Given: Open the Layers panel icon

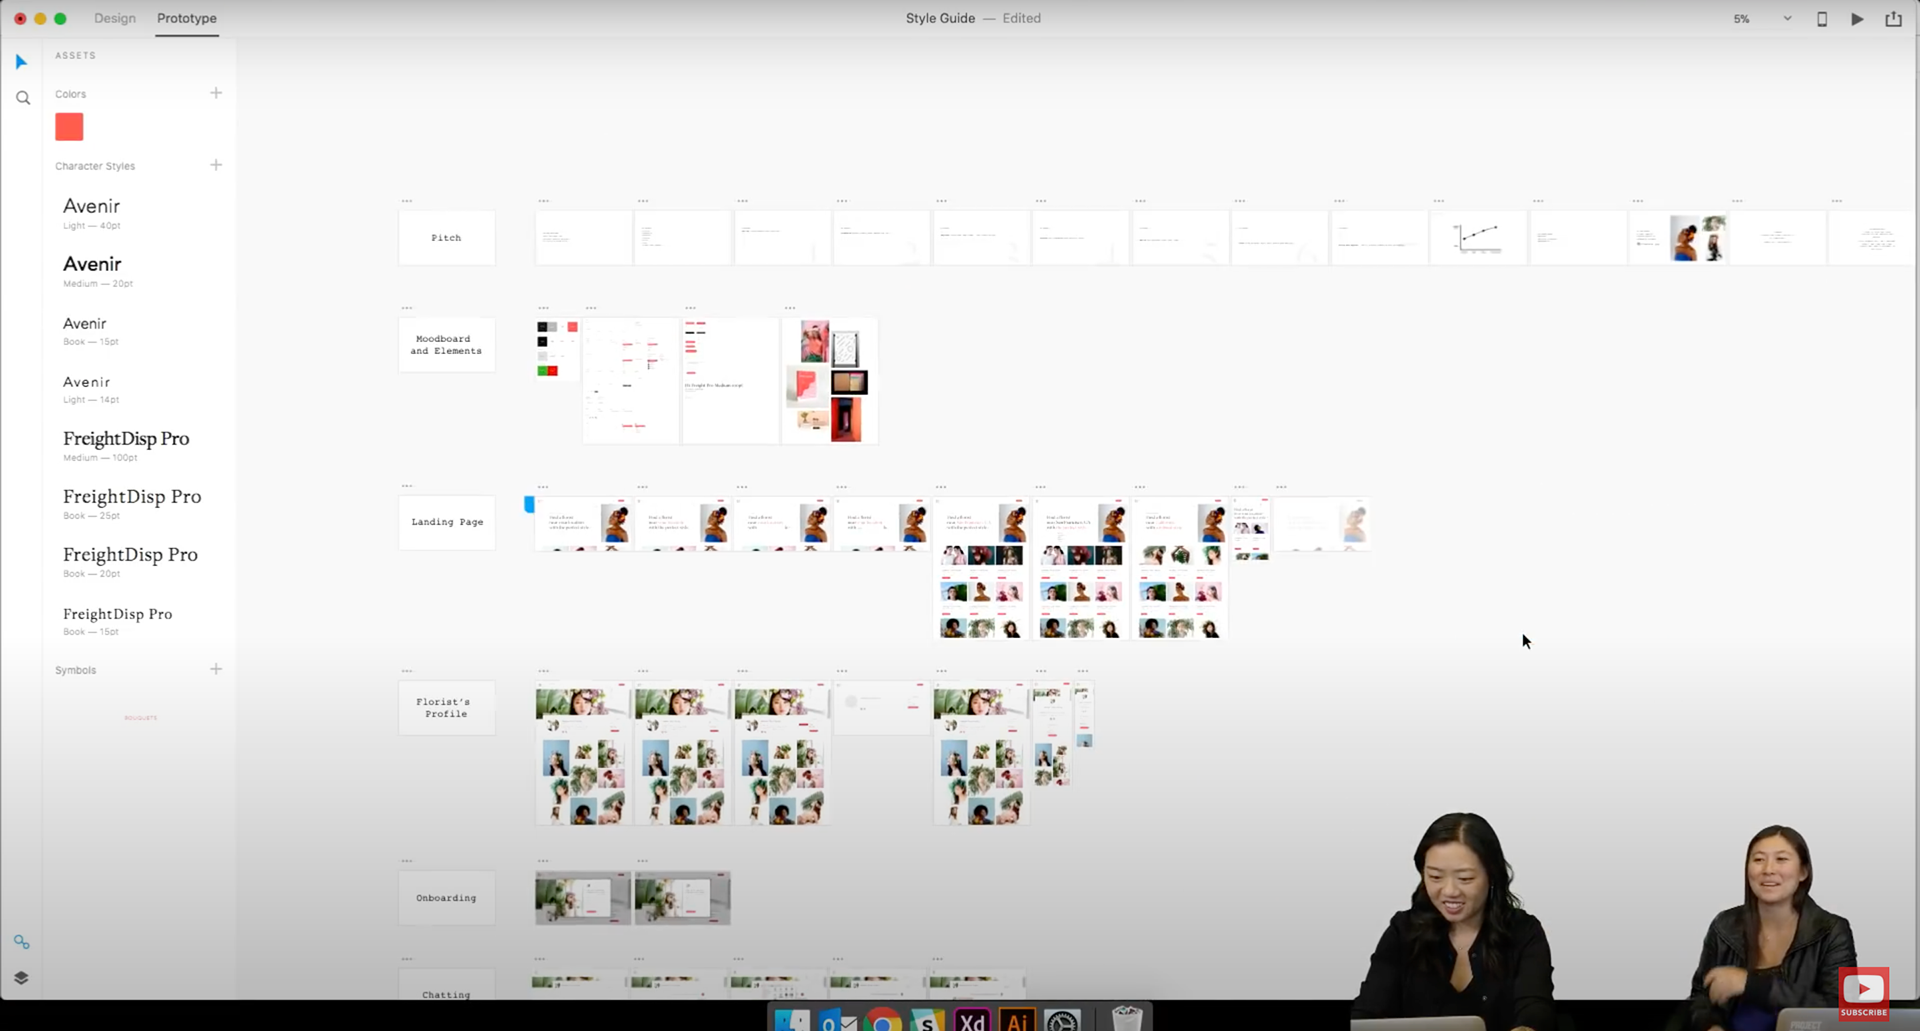Looking at the screenshot, I should point(21,978).
